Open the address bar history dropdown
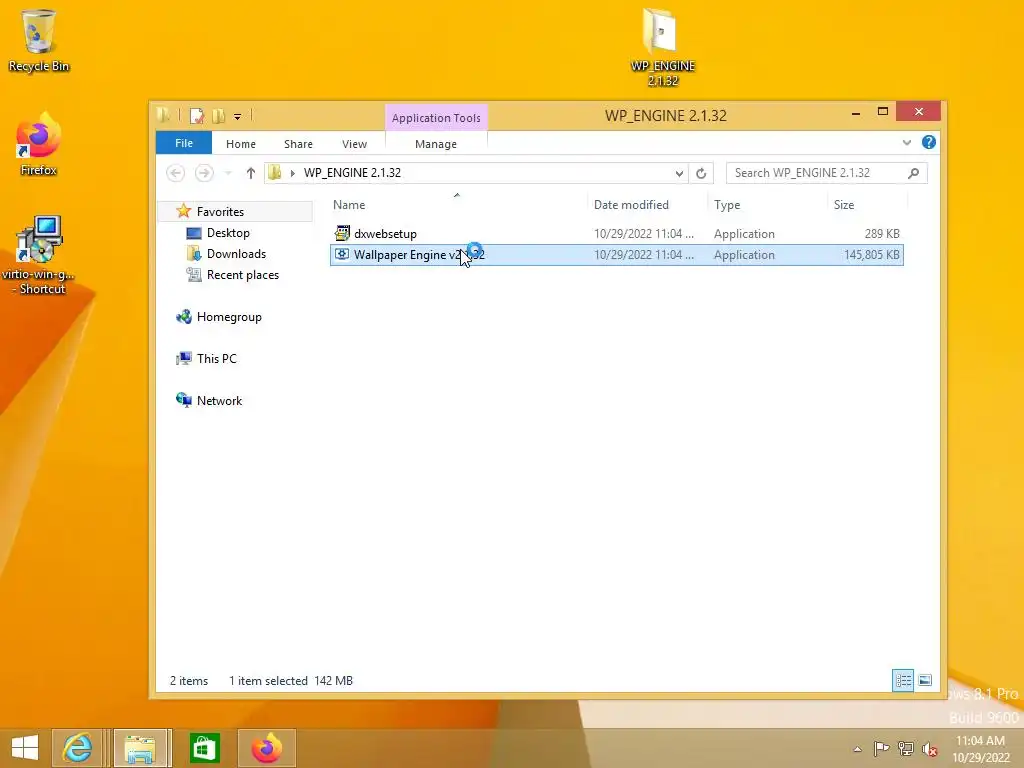 tap(679, 173)
